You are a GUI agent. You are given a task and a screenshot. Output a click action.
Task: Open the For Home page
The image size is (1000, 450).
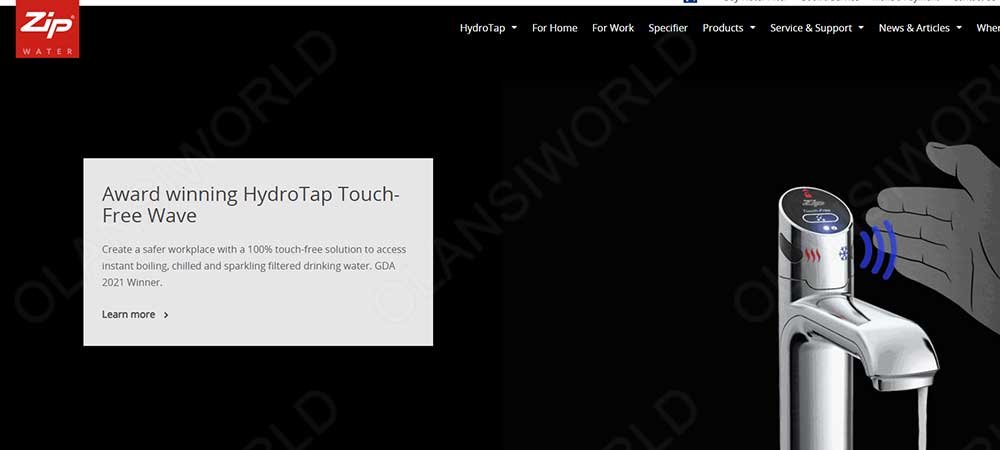pyautogui.click(x=554, y=28)
